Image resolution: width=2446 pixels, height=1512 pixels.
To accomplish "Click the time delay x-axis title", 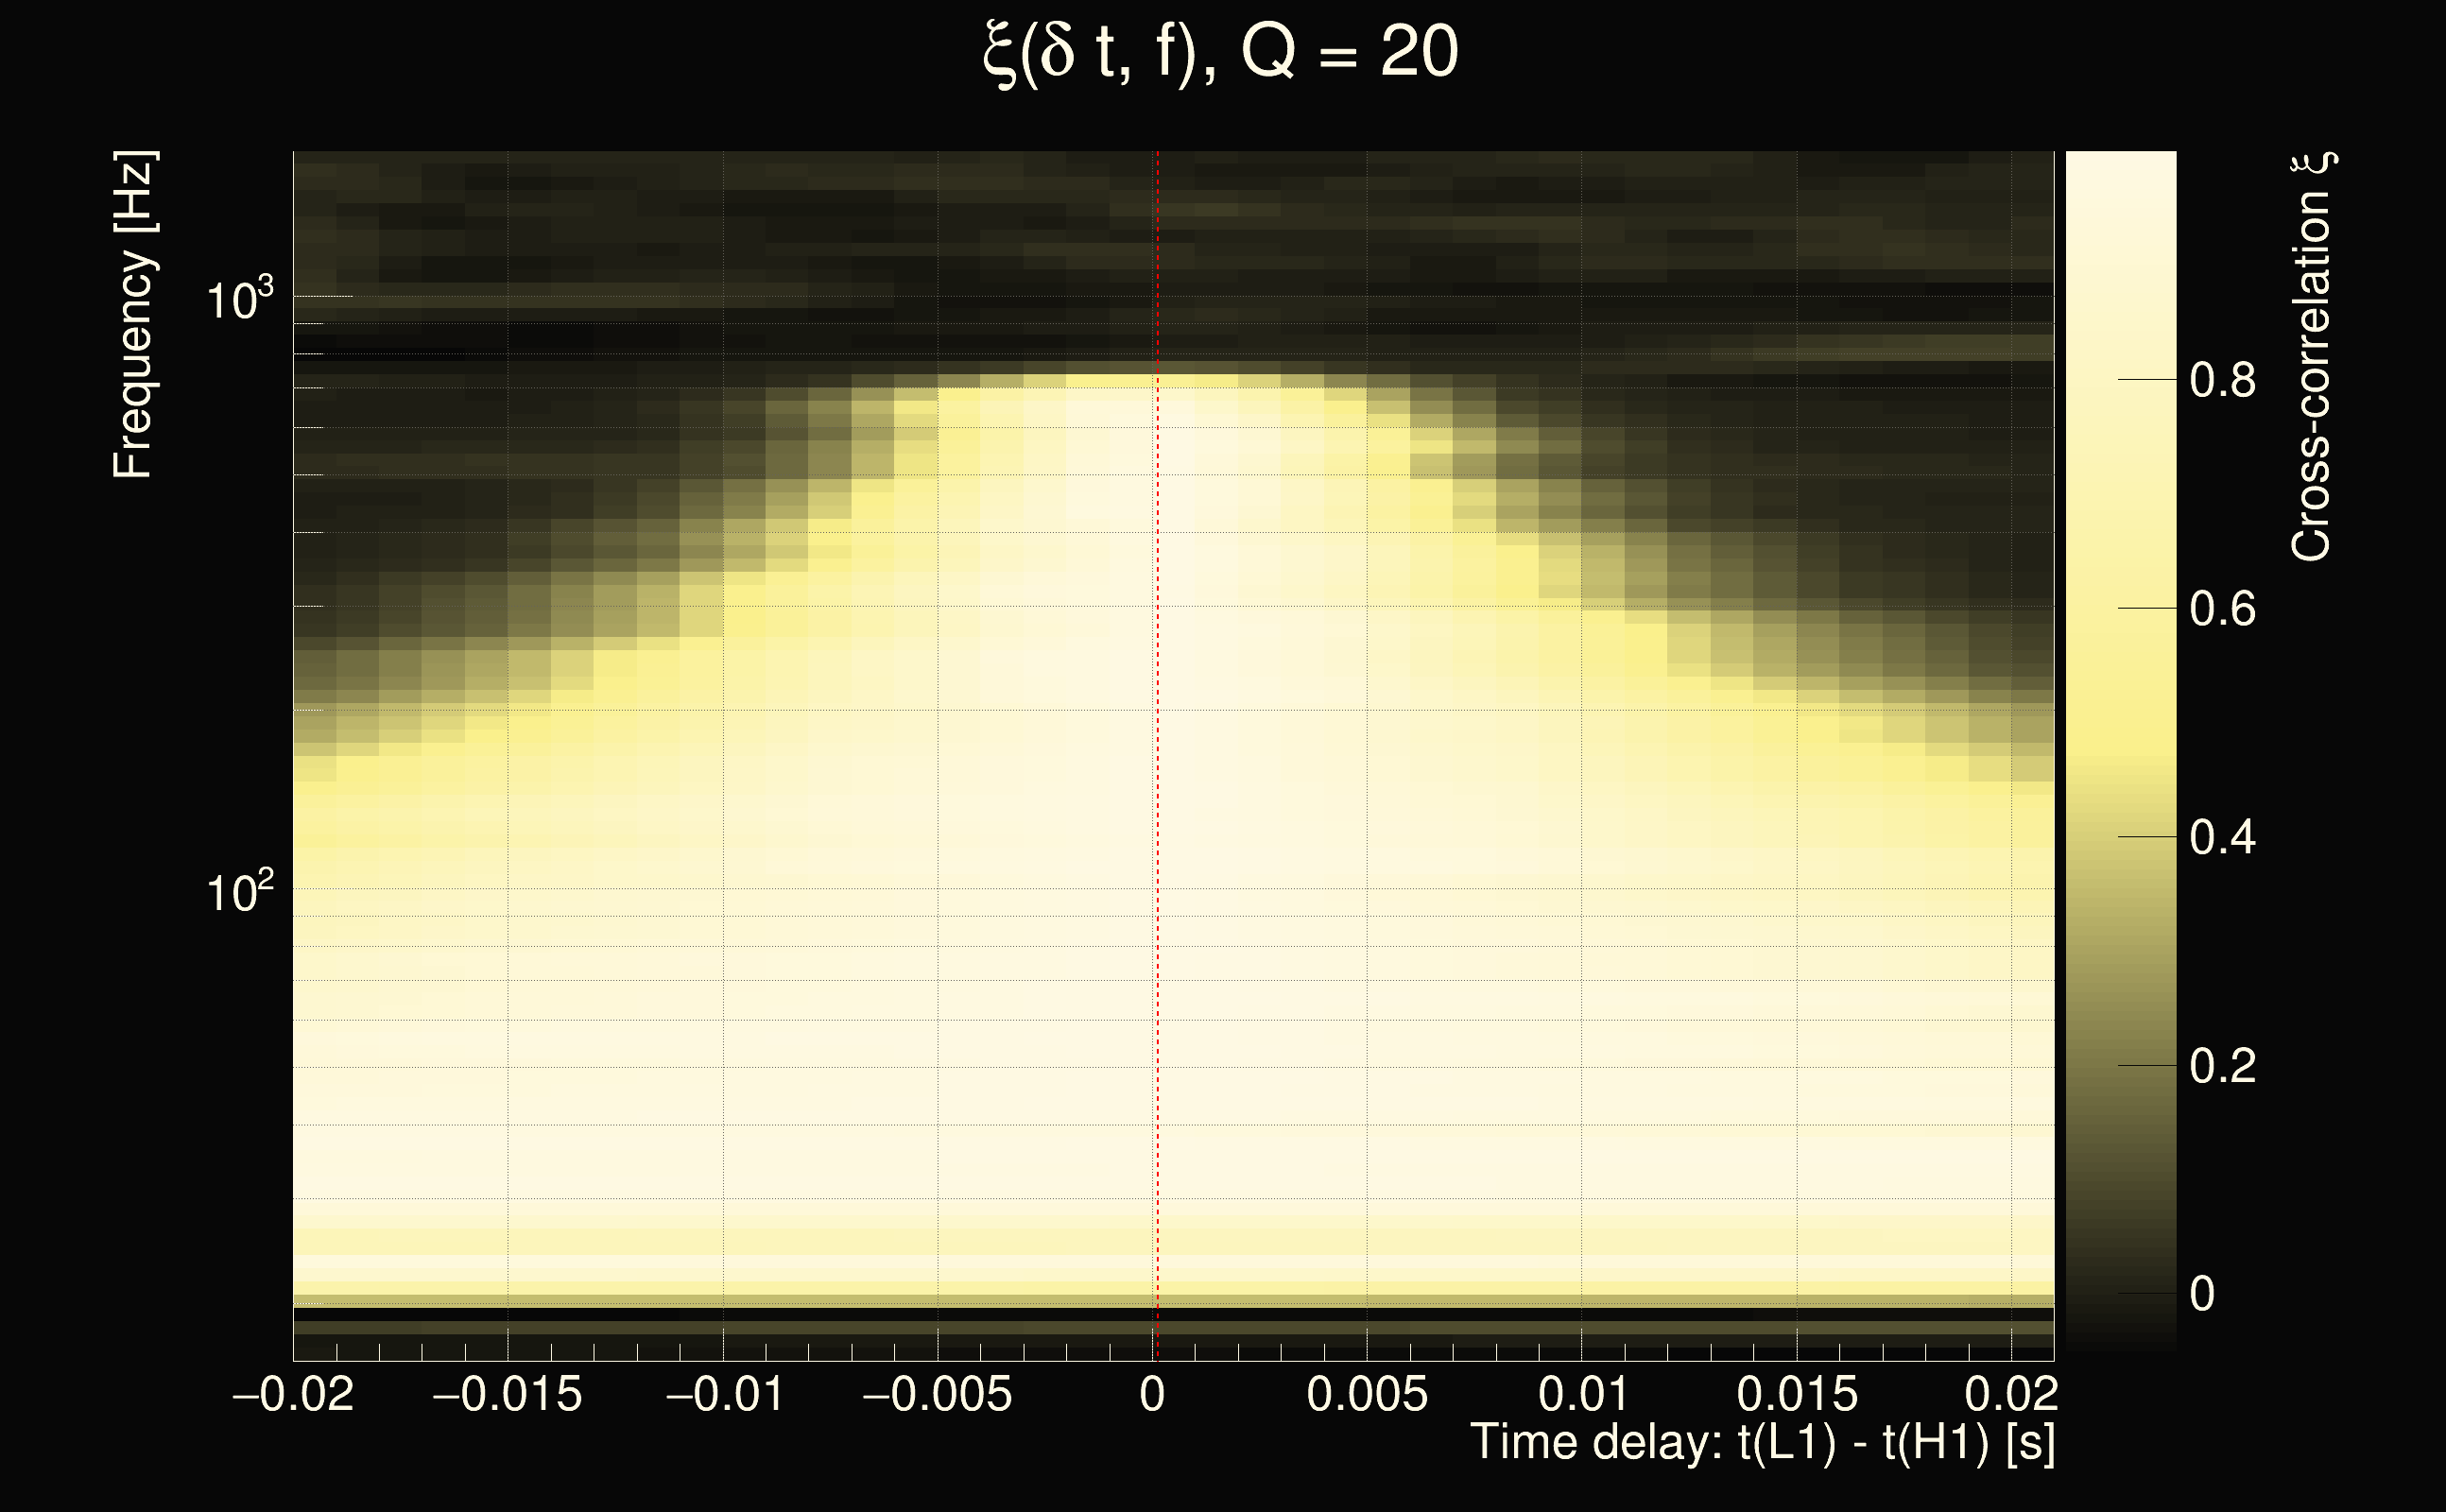I will pos(1762,1443).
